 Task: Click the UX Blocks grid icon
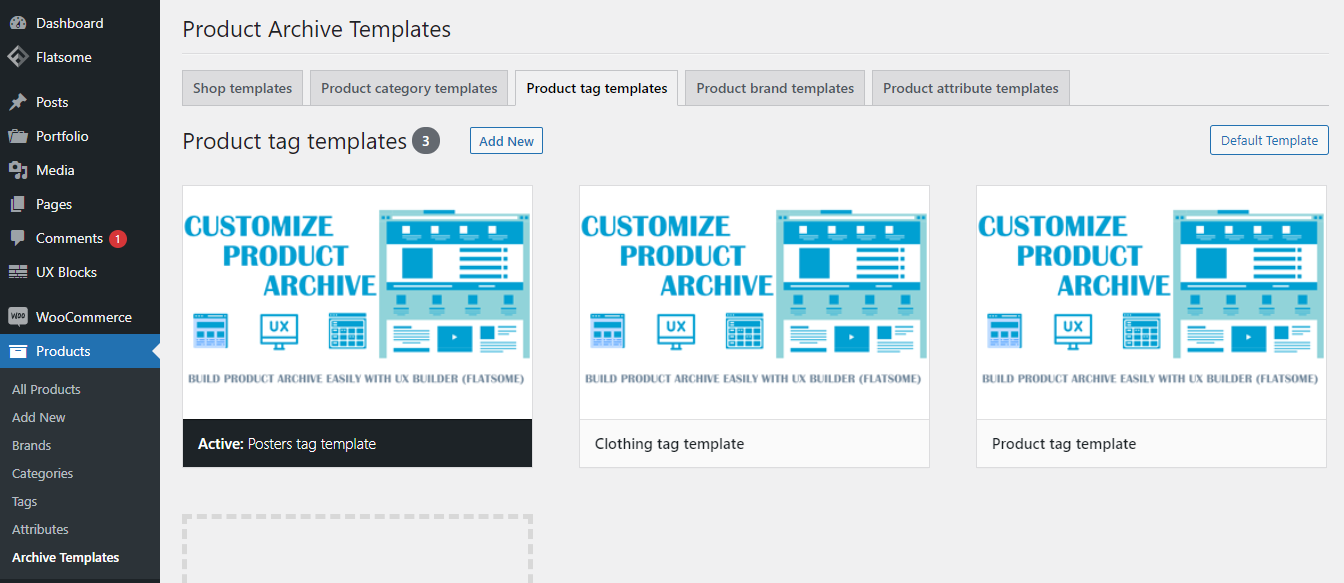(18, 272)
